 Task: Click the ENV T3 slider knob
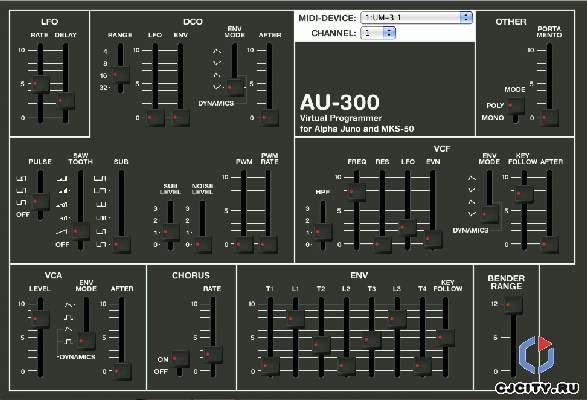click(371, 340)
